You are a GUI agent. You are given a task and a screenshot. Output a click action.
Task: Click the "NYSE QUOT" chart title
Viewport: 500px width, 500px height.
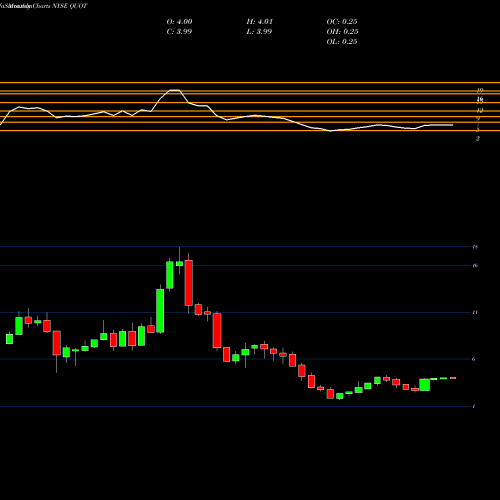click(71, 6)
